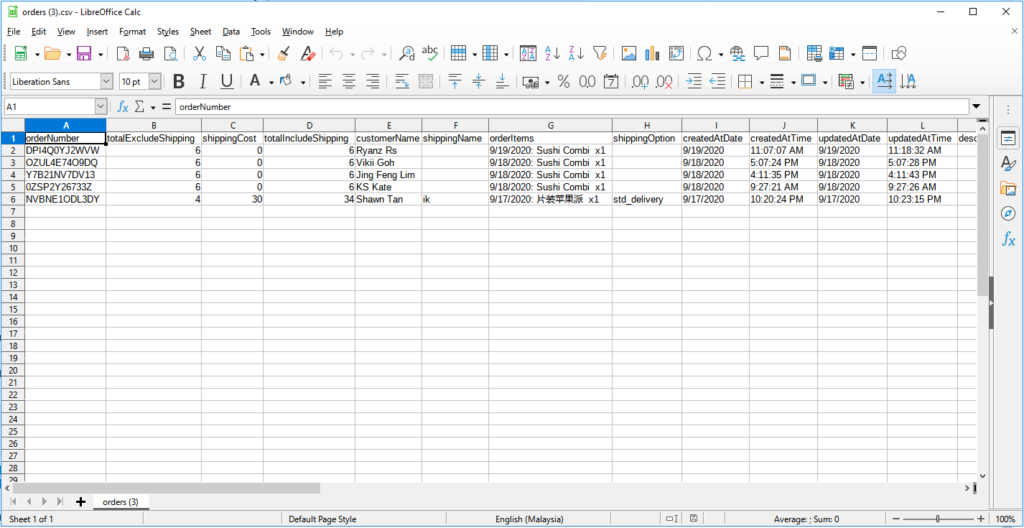Sort descending Z to A
Viewport: 1024px width, 528px height.
click(576, 54)
